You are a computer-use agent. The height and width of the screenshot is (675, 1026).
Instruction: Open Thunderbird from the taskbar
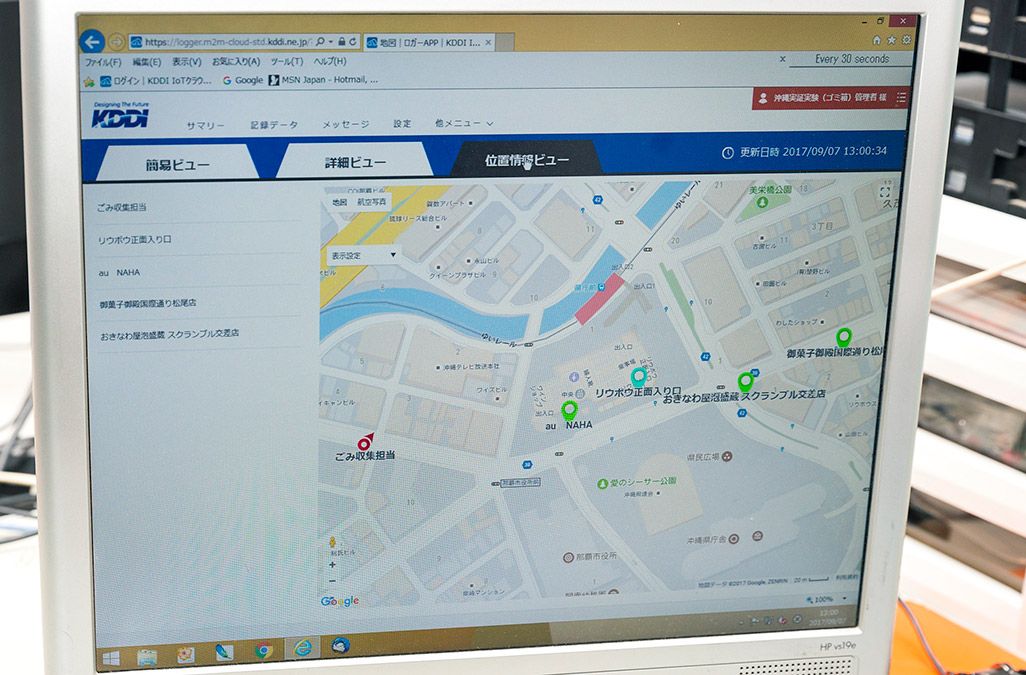tap(340, 646)
